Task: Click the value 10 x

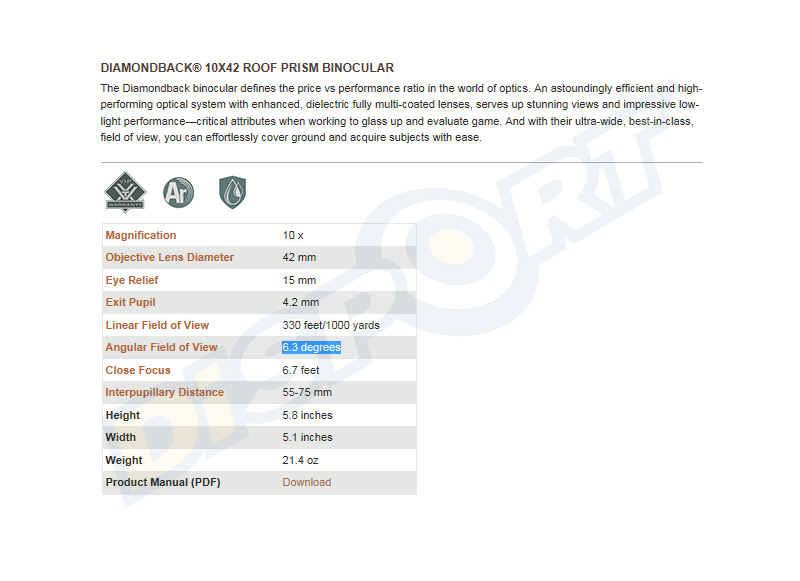Action: click(x=293, y=235)
